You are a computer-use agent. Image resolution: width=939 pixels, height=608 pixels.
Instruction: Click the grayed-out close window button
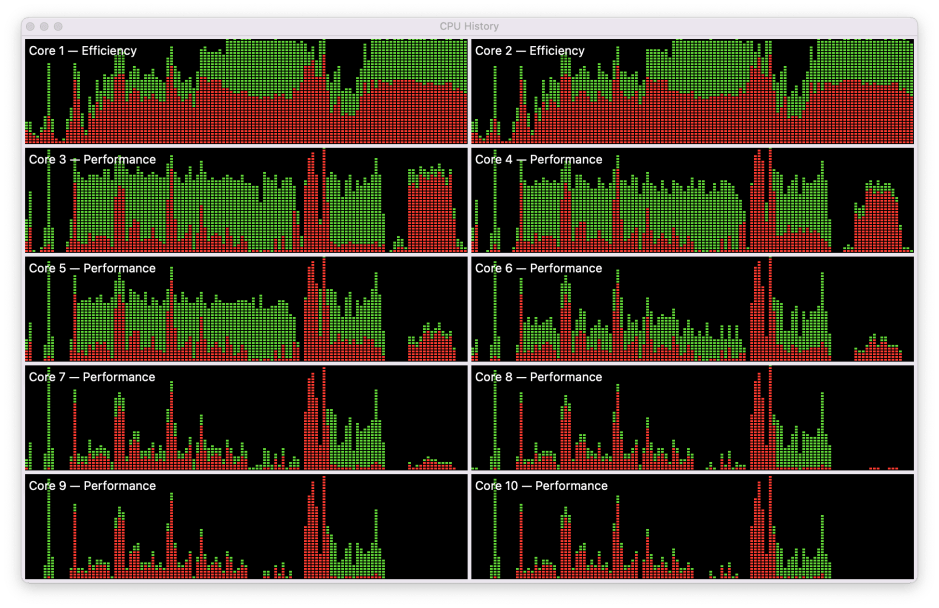coord(32,26)
